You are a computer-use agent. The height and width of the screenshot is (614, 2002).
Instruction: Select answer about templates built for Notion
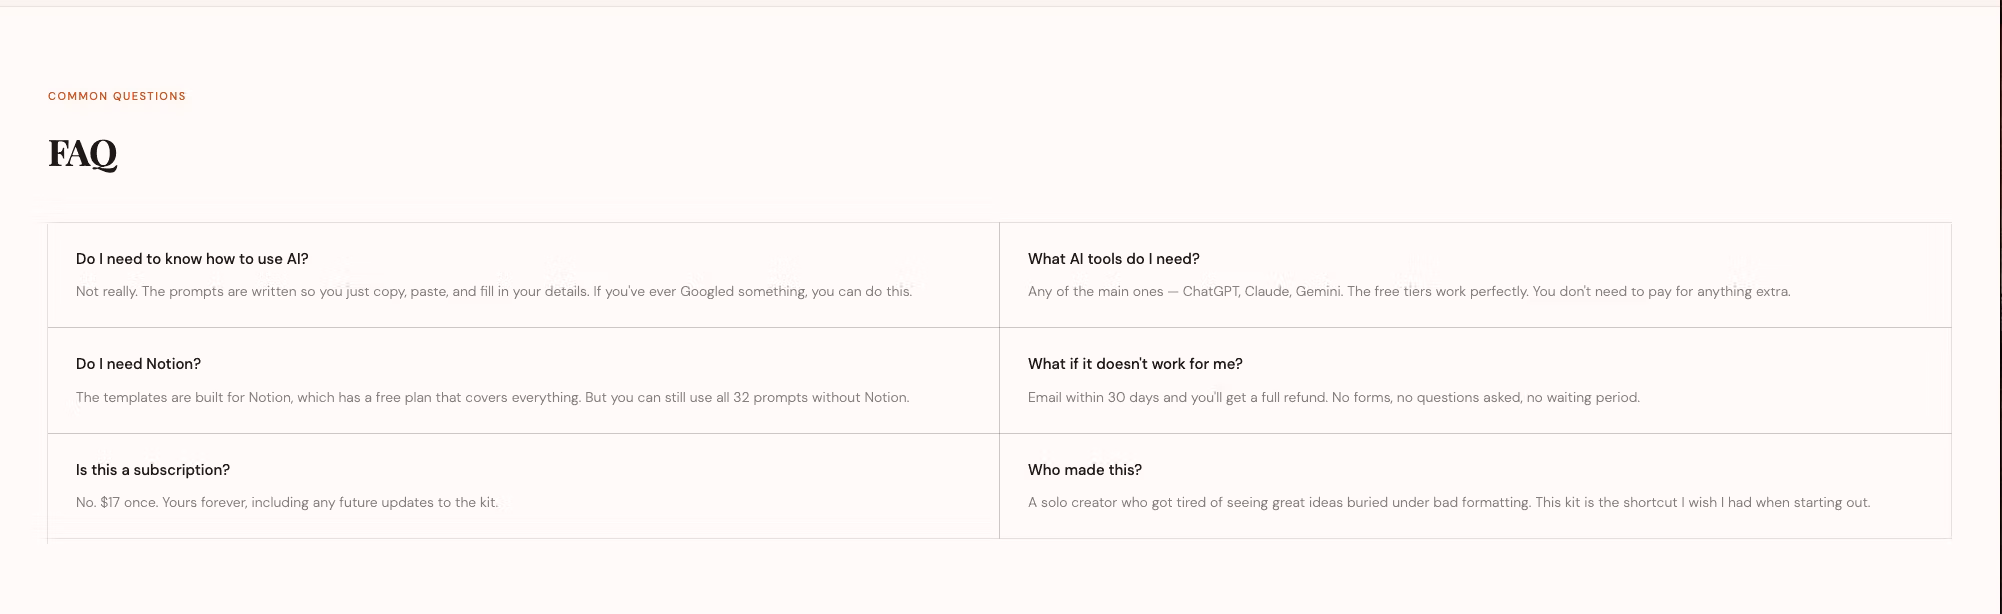492,397
